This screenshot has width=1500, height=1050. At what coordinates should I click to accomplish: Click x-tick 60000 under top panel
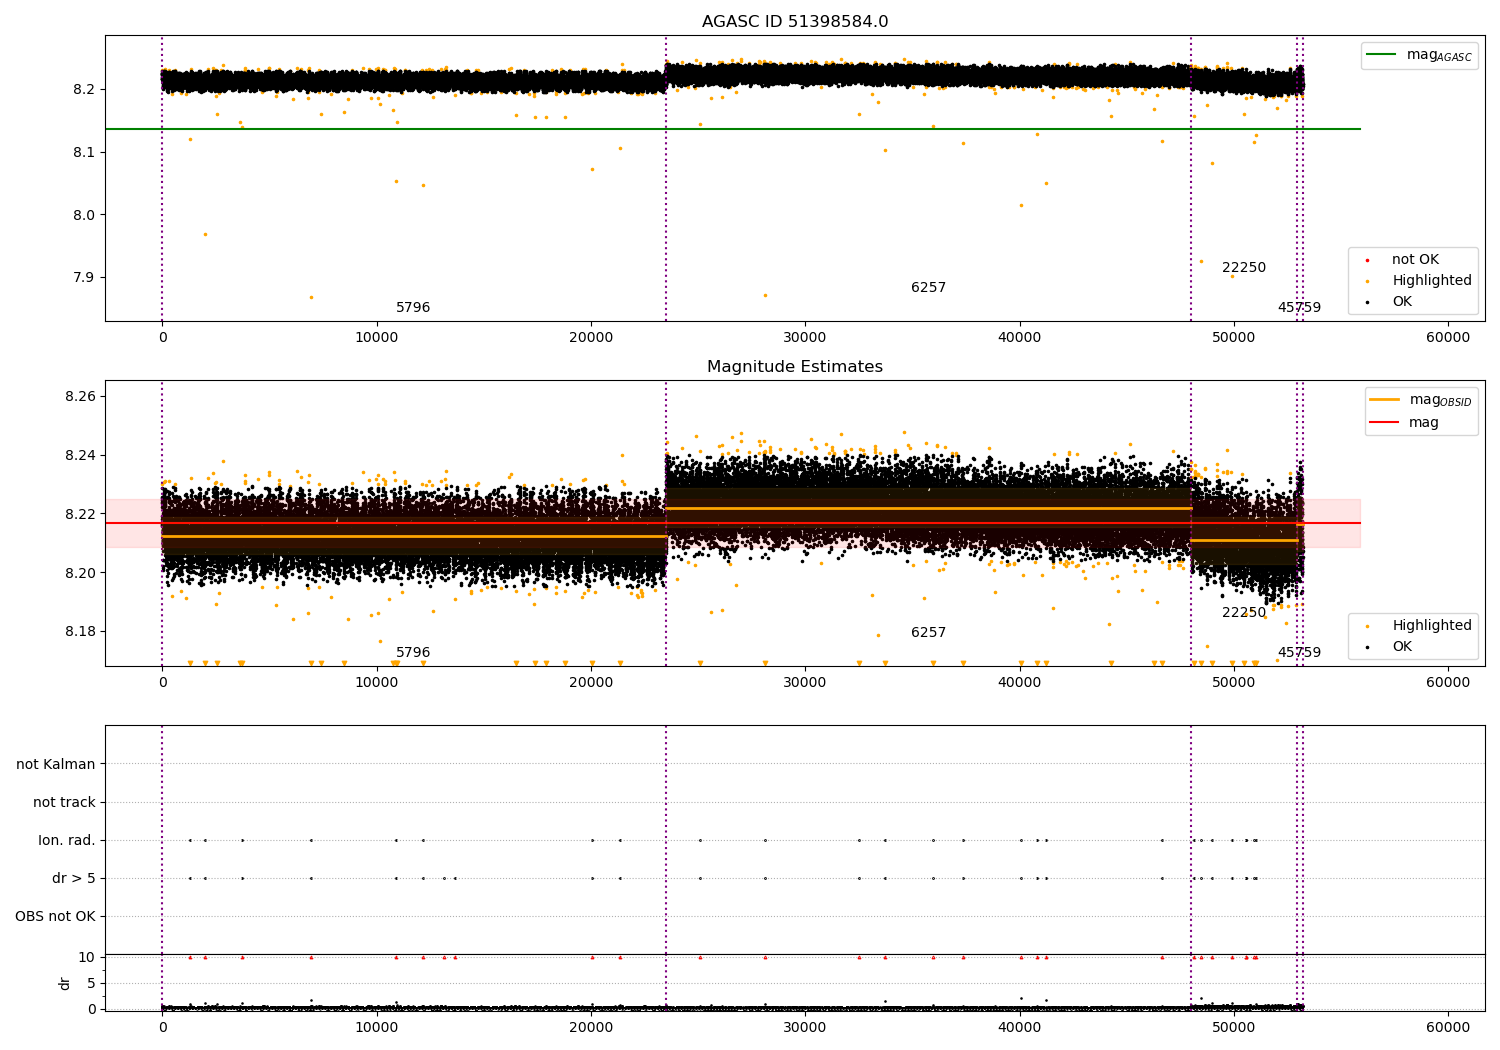(1448, 338)
